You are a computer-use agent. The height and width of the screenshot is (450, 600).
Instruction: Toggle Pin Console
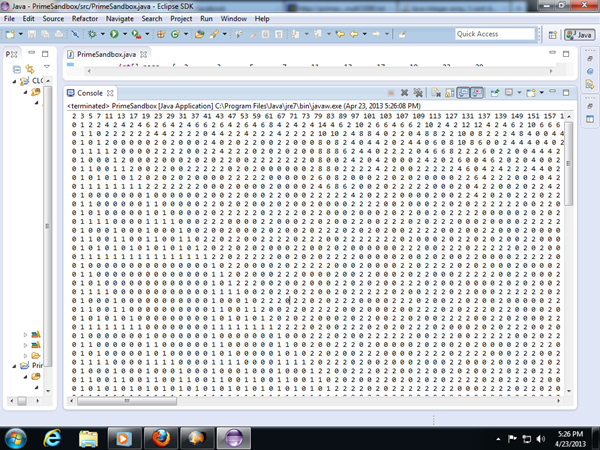click(495, 93)
